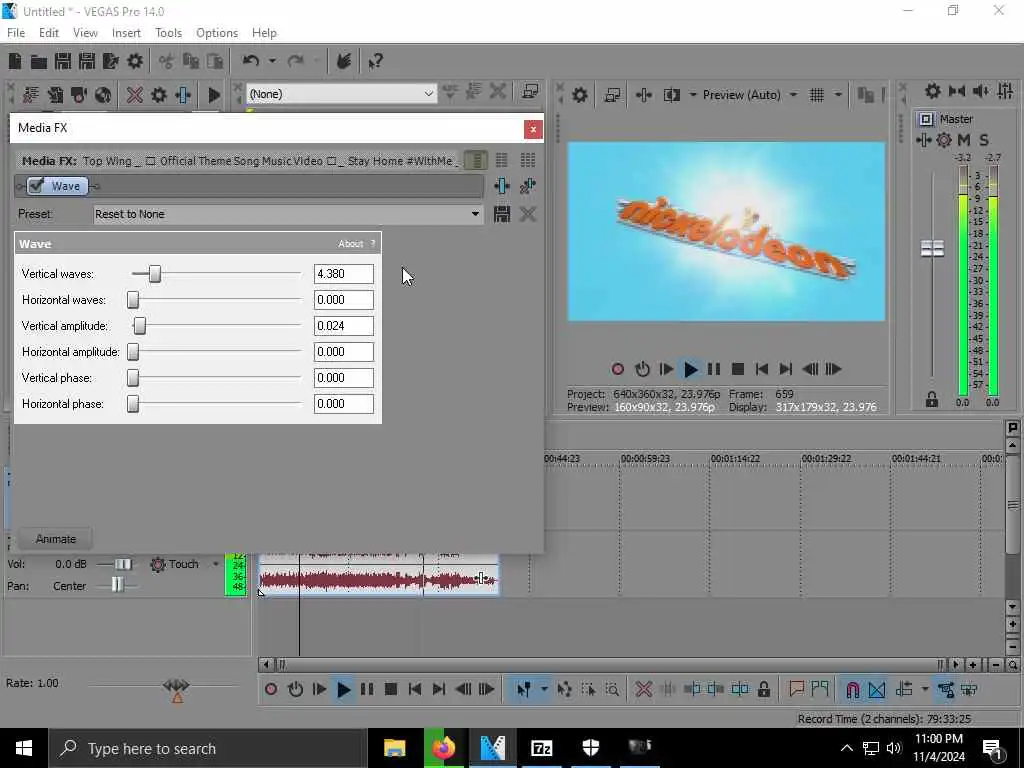Insert a region with the region icon
Screen dimensions: 1024x768
[x=820, y=689]
